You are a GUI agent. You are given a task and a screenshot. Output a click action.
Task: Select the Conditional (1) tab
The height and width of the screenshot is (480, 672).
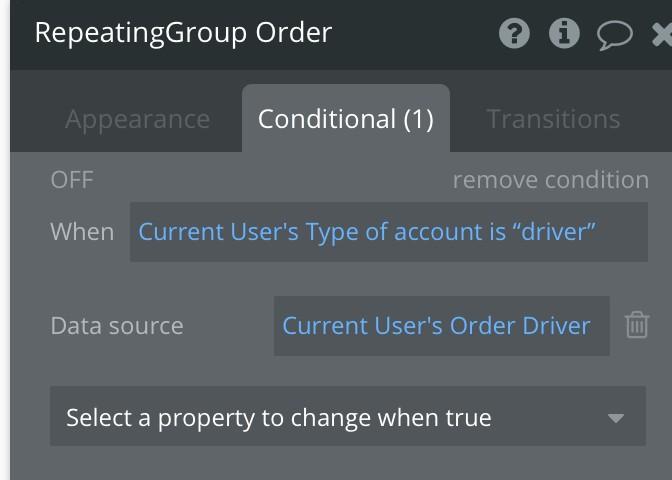[346, 118]
